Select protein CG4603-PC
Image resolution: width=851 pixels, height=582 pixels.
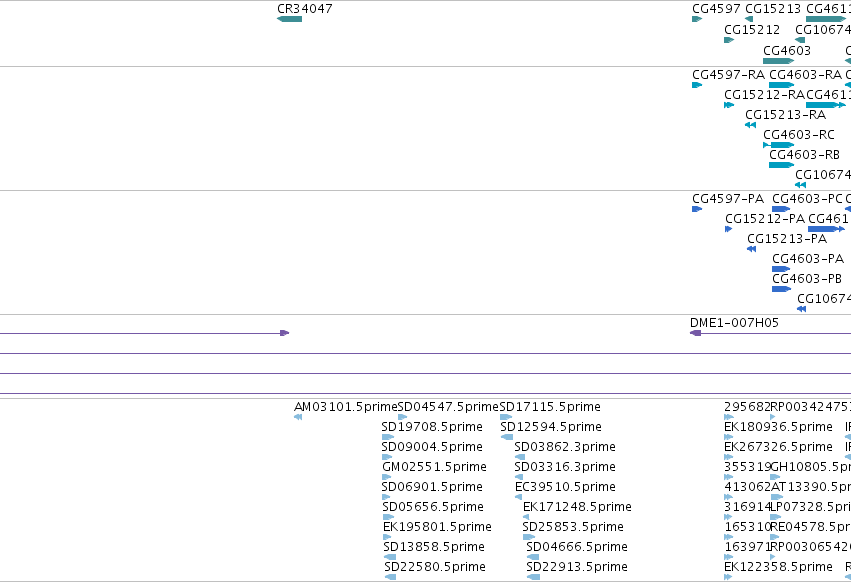coord(781,209)
